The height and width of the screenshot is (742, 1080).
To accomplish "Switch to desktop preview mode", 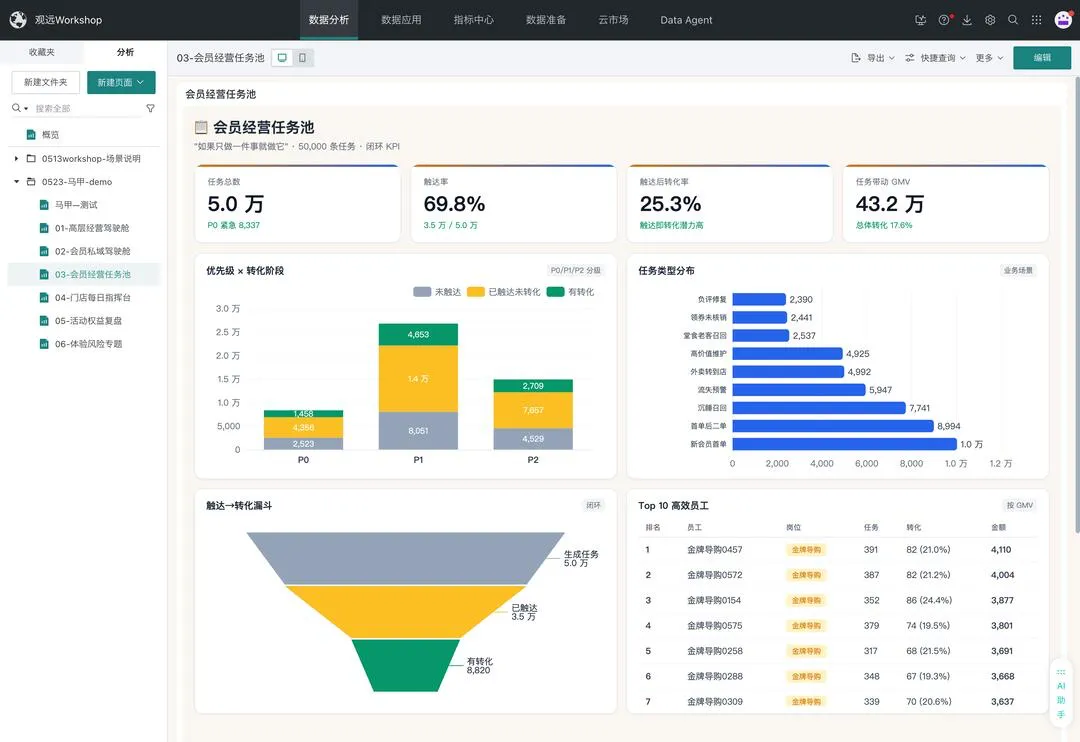I will [x=282, y=58].
